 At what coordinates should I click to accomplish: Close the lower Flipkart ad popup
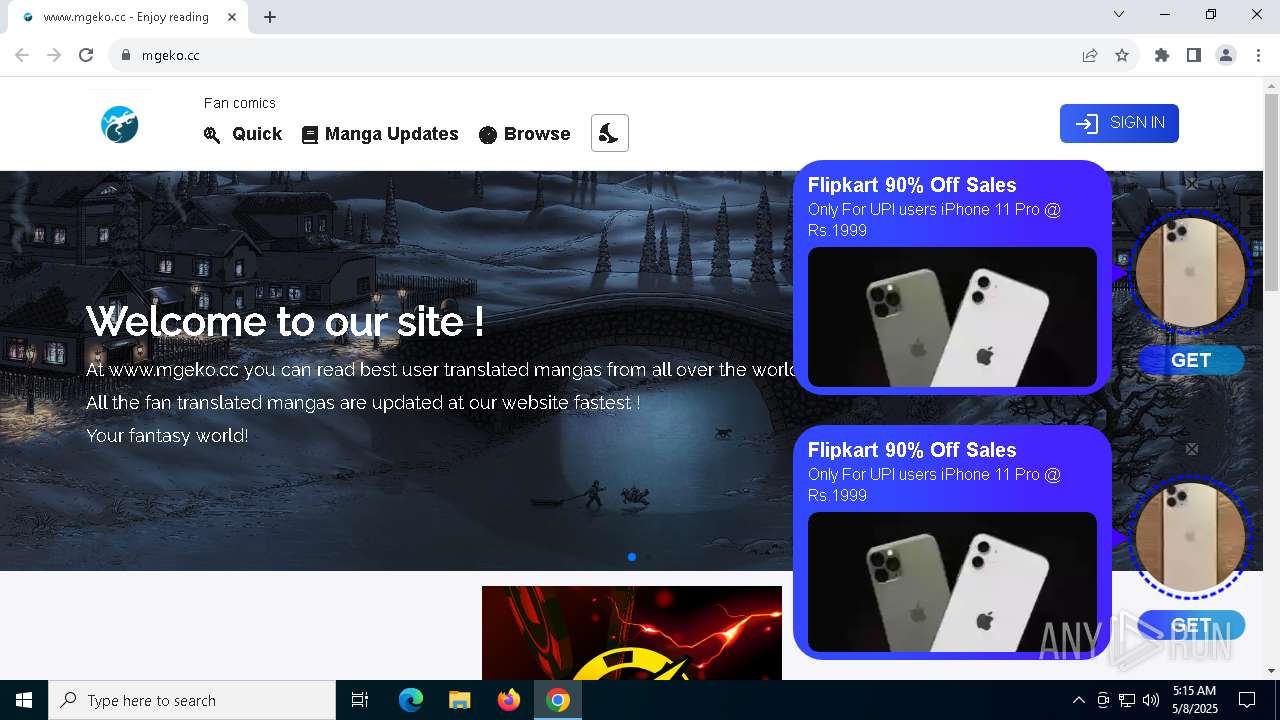(x=1192, y=449)
